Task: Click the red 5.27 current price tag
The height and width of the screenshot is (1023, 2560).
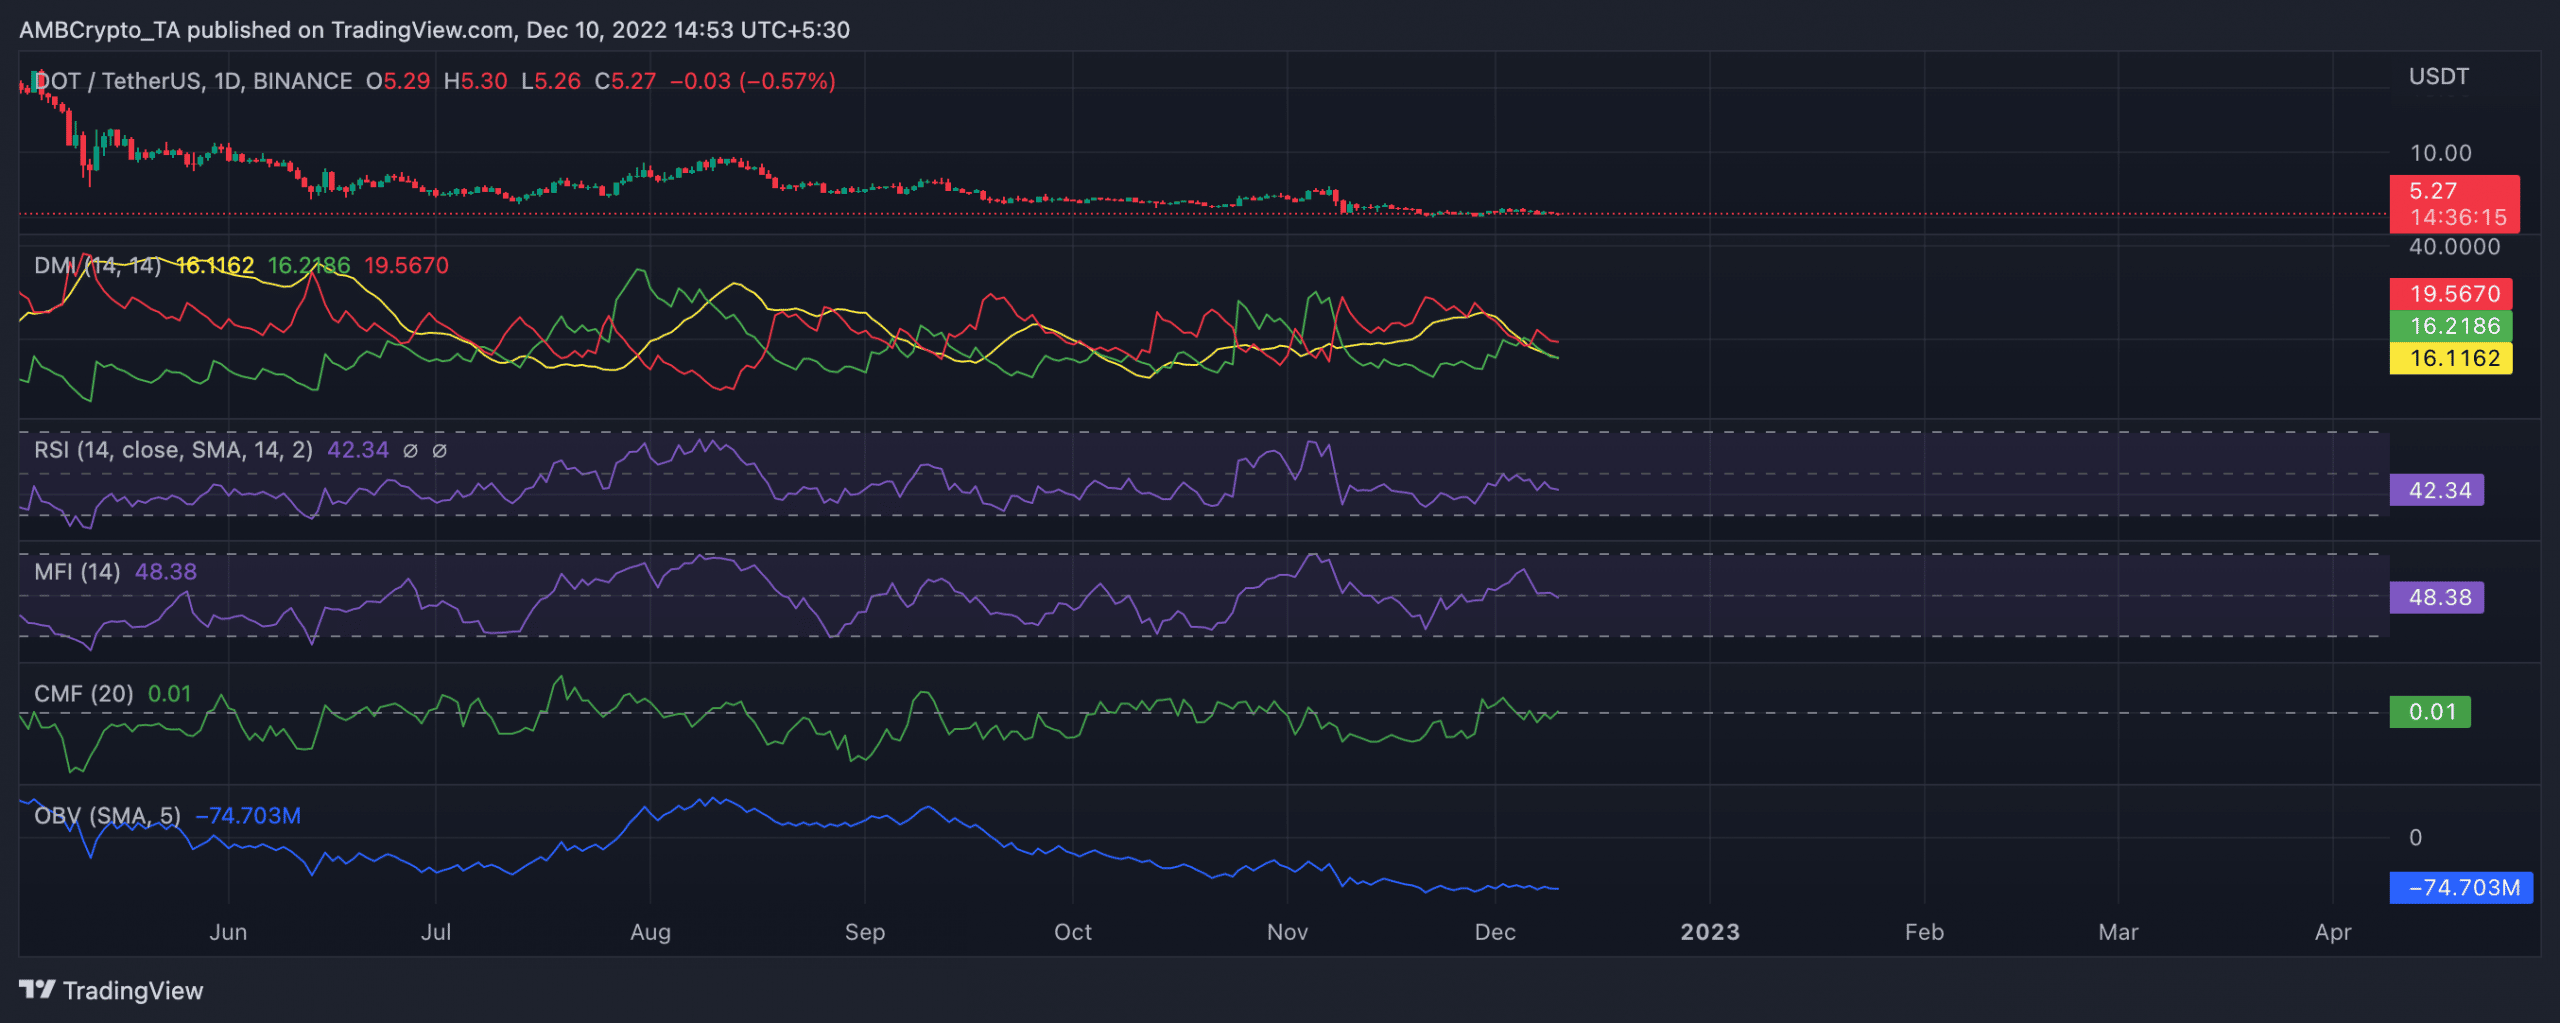Action: coord(2453,204)
